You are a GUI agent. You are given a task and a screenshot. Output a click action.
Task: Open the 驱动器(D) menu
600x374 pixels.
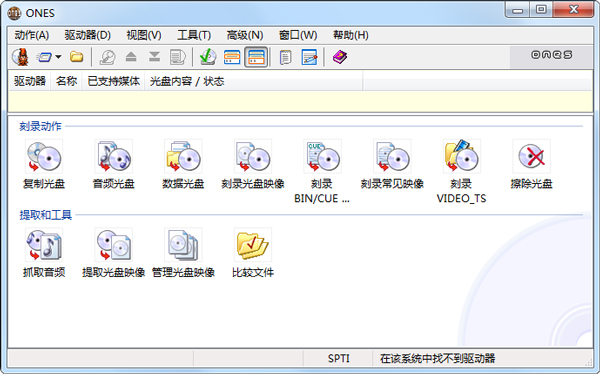click(x=88, y=35)
